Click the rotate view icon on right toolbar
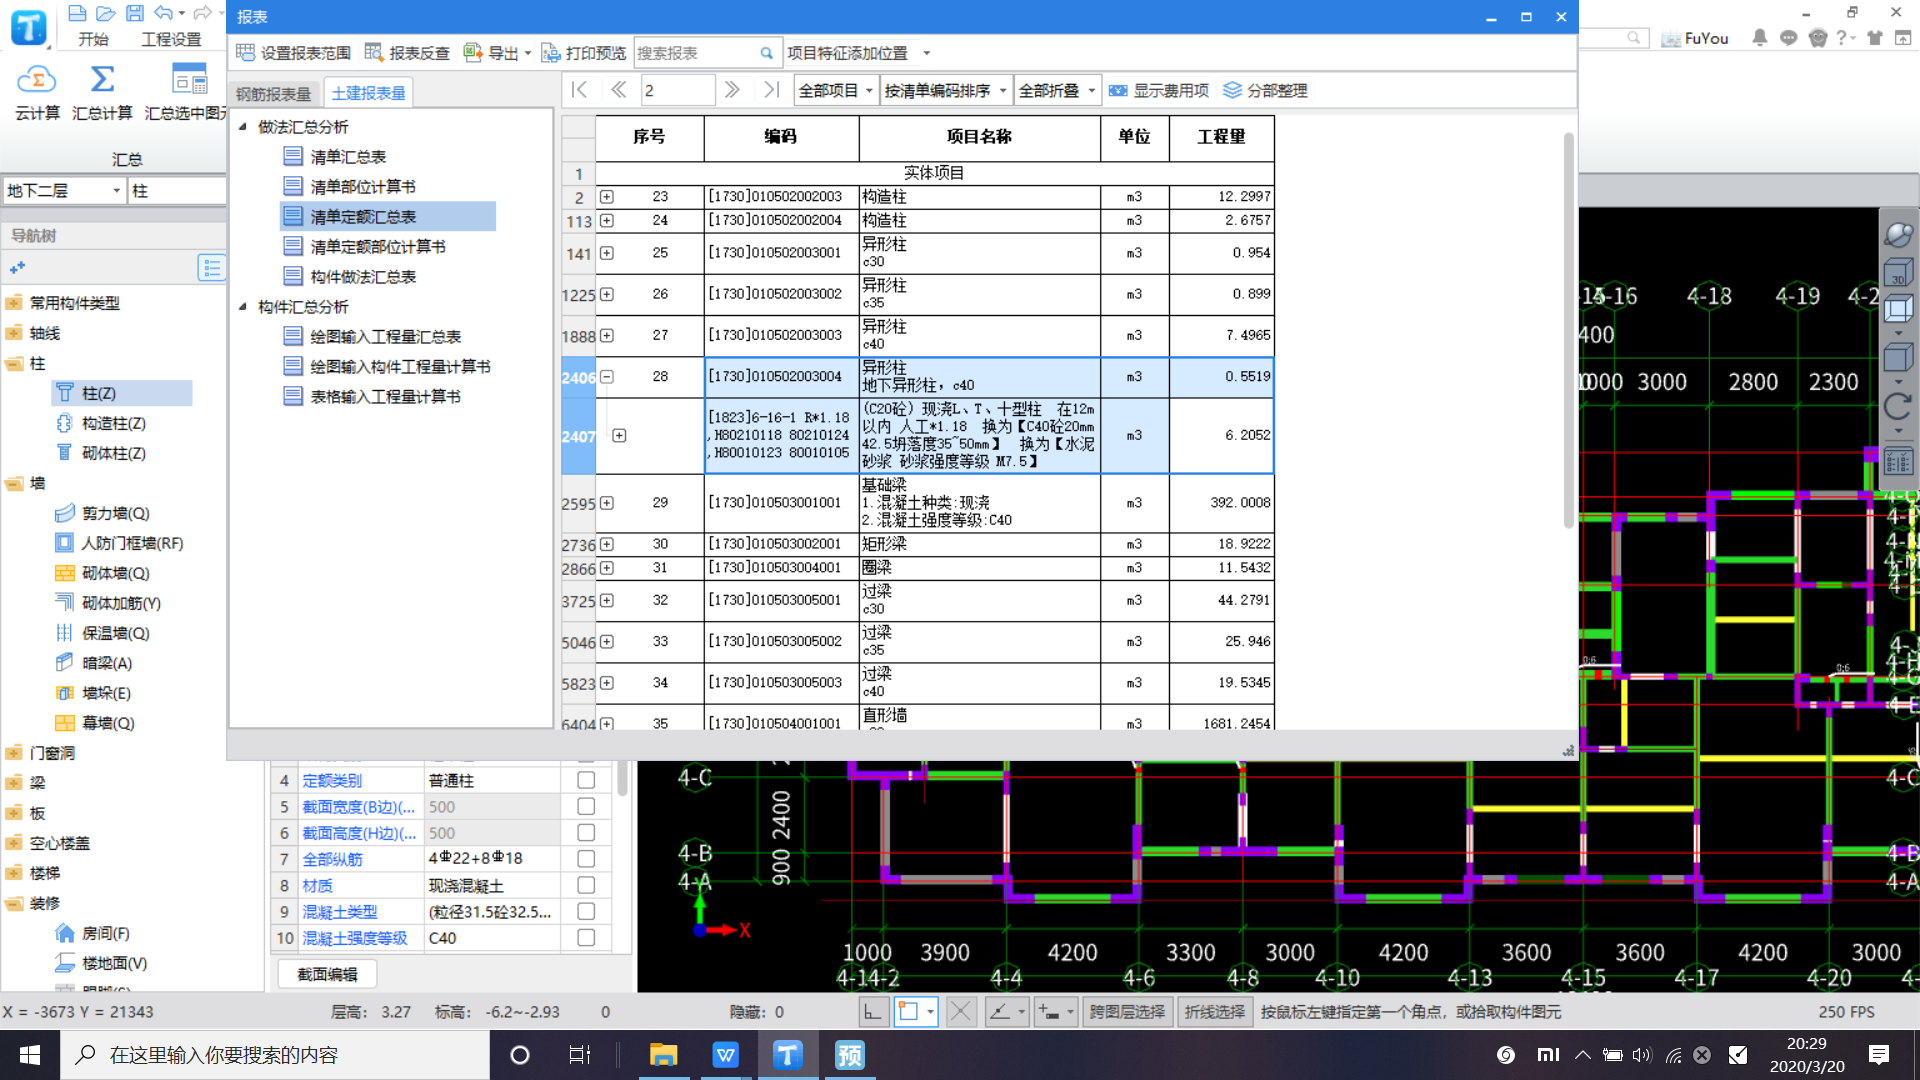 point(1897,406)
